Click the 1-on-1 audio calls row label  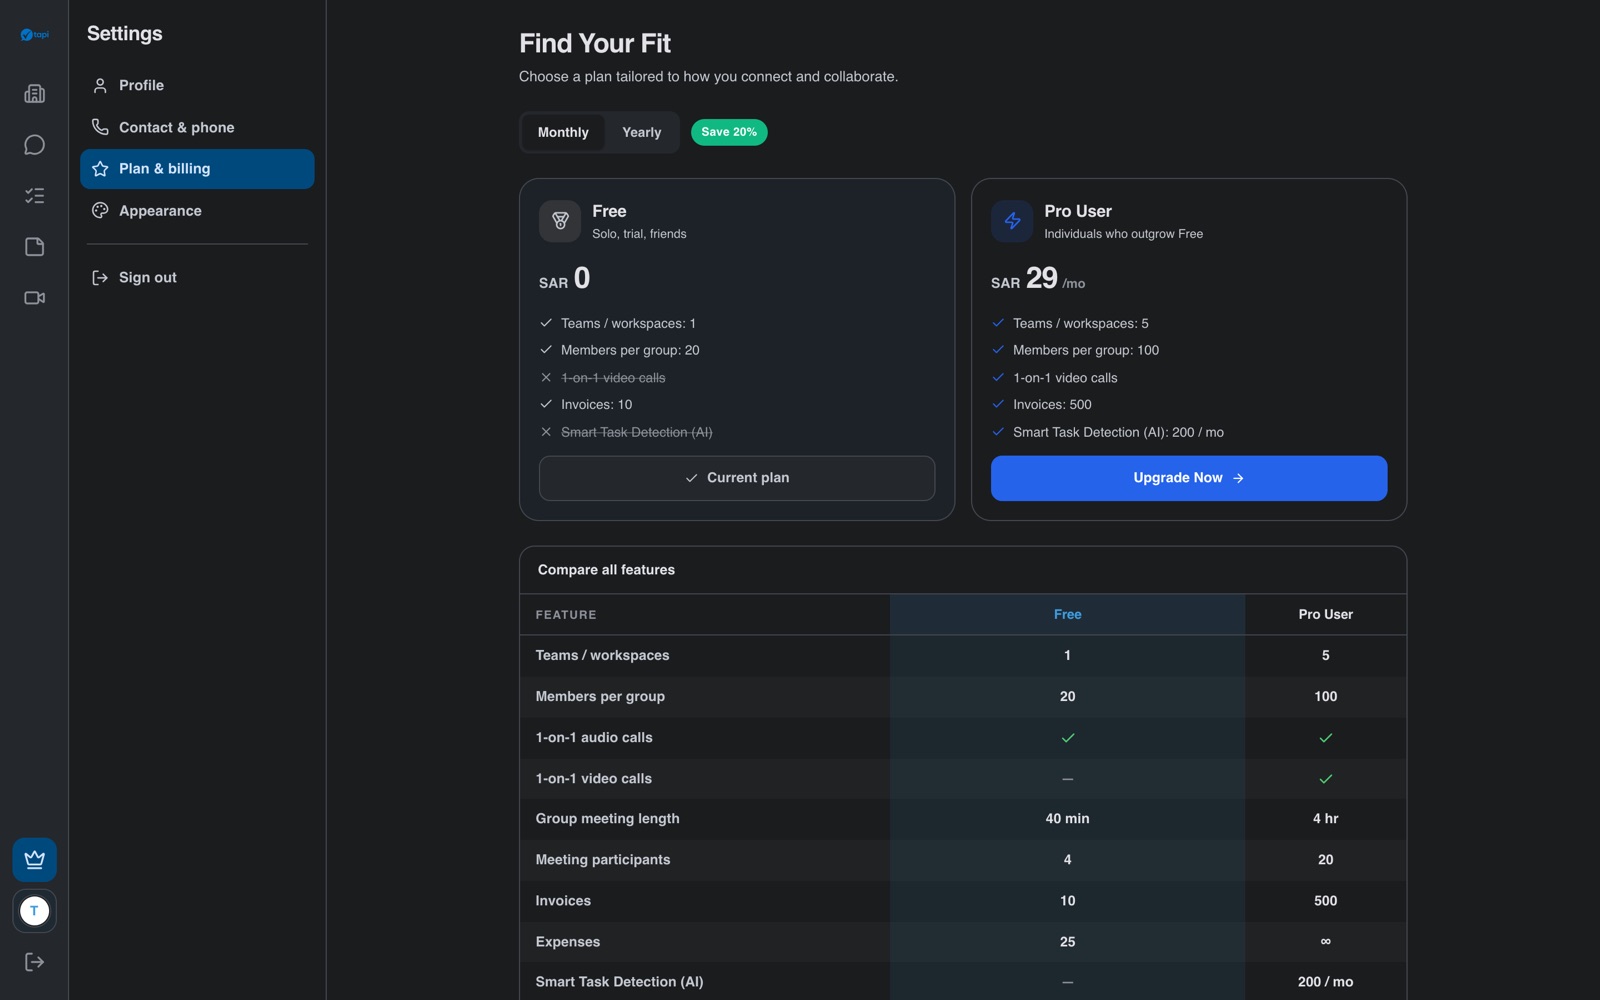click(594, 738)
